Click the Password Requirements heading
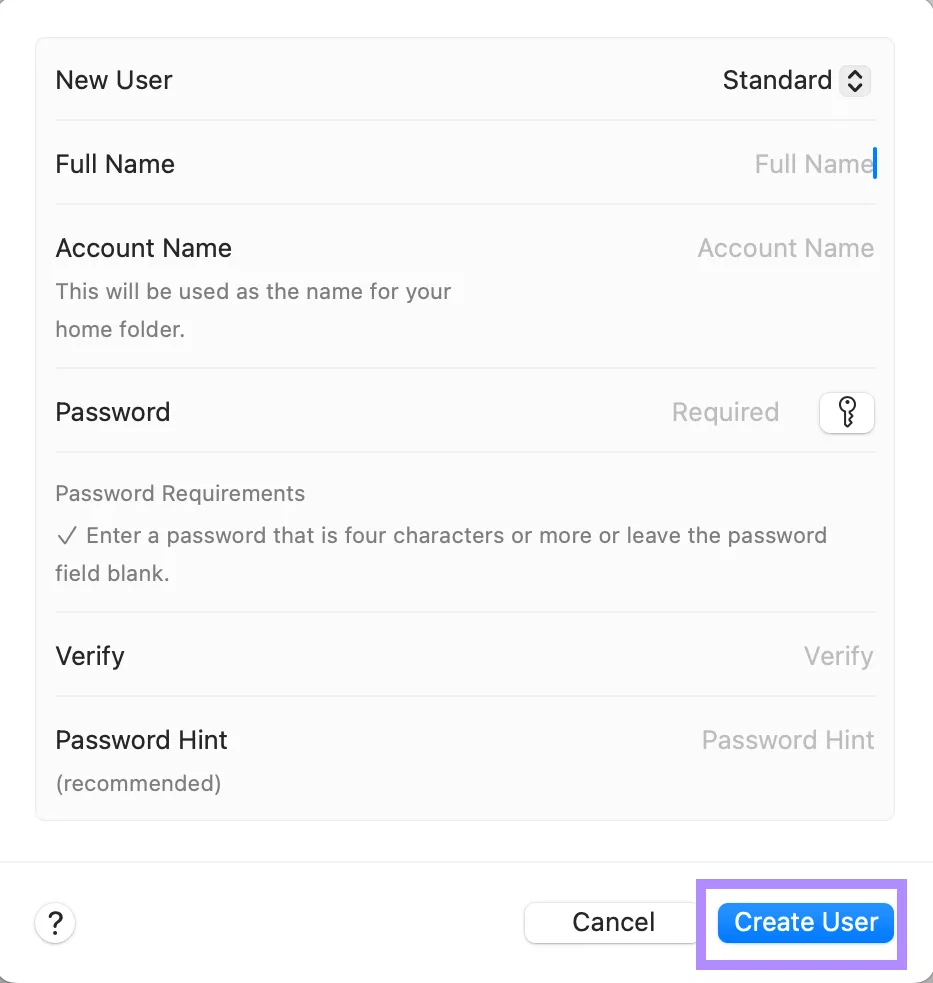This screenshot has height=983, width=933. click(x=180, y=493)
